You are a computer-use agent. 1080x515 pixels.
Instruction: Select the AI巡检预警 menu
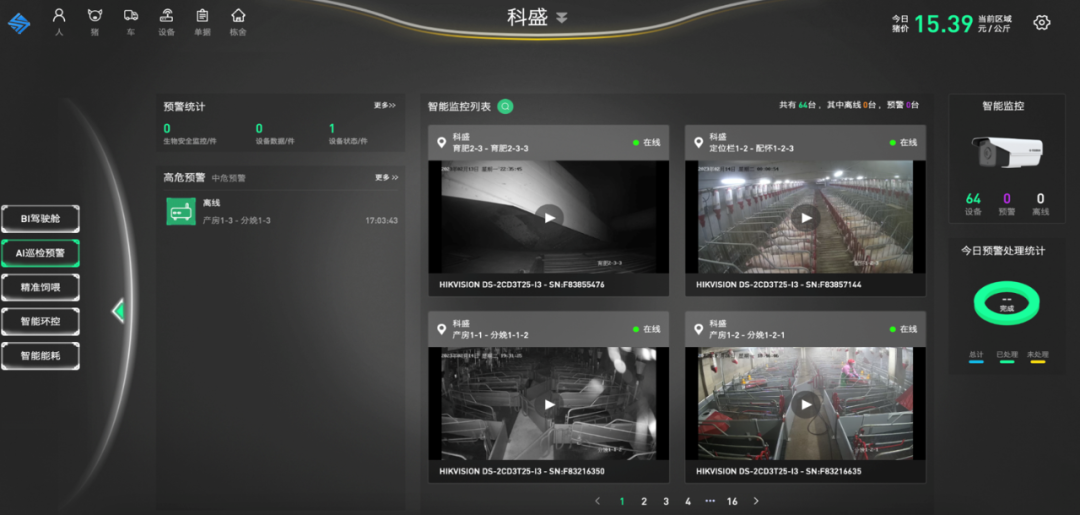pos(40,253)
